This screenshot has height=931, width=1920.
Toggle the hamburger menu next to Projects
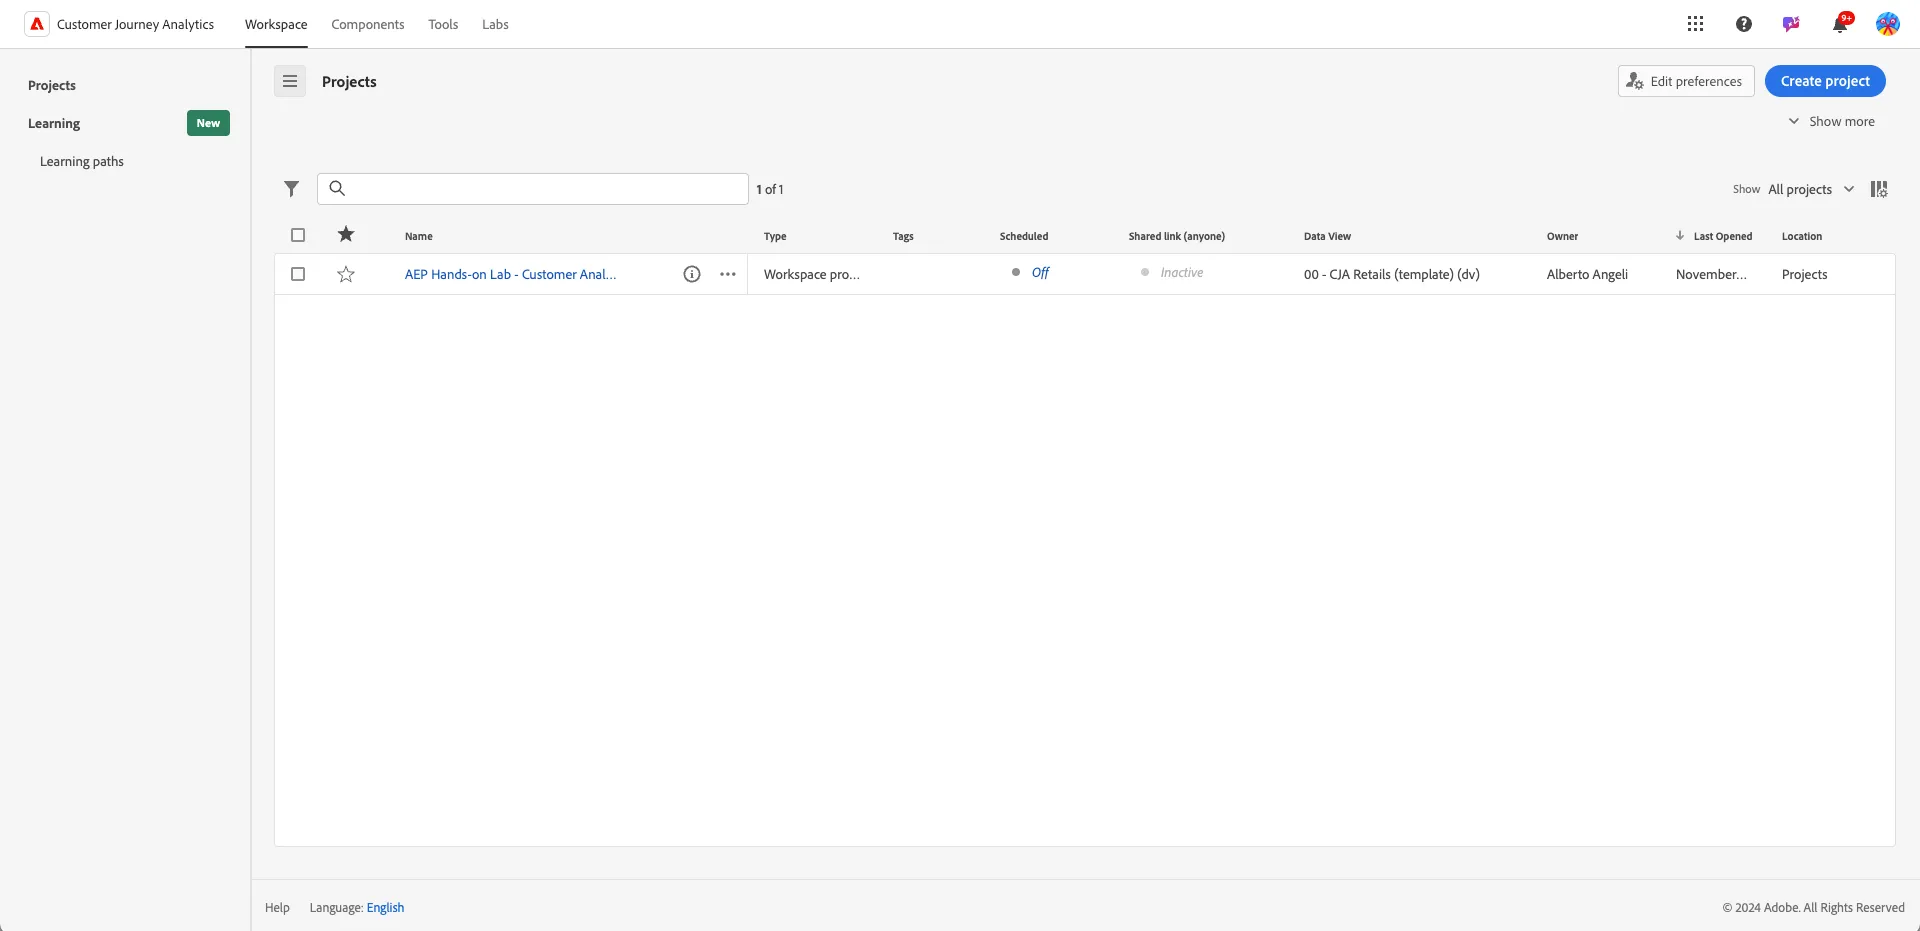(x=290, y=81)
